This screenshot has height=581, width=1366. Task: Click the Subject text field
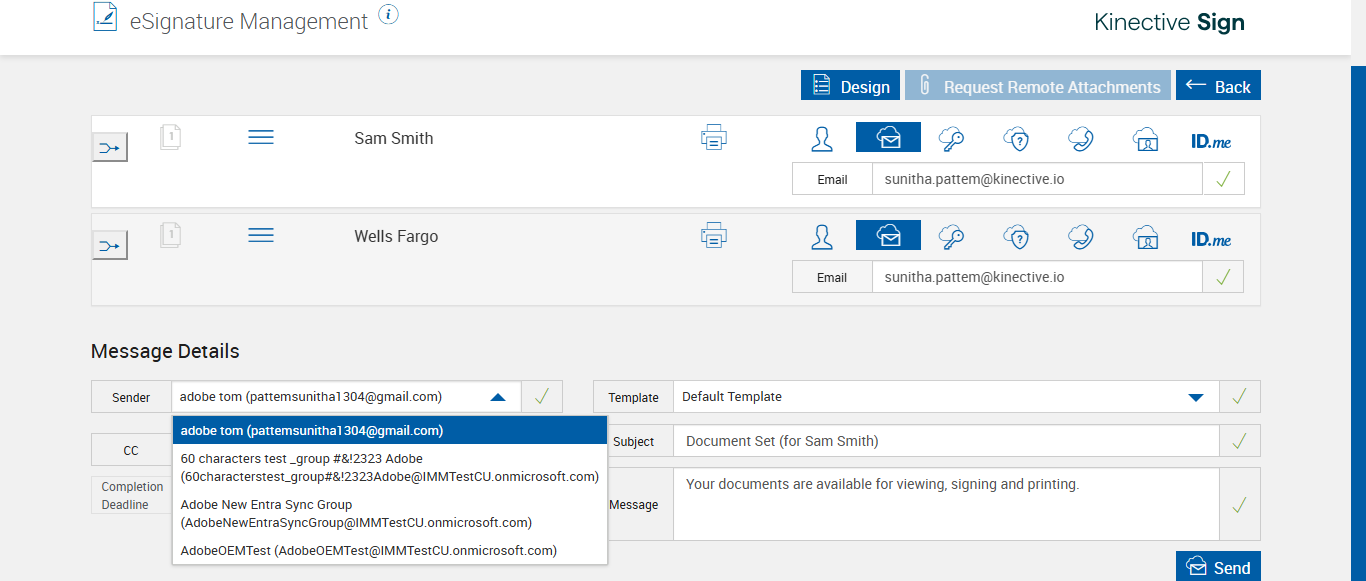point(945,441)
